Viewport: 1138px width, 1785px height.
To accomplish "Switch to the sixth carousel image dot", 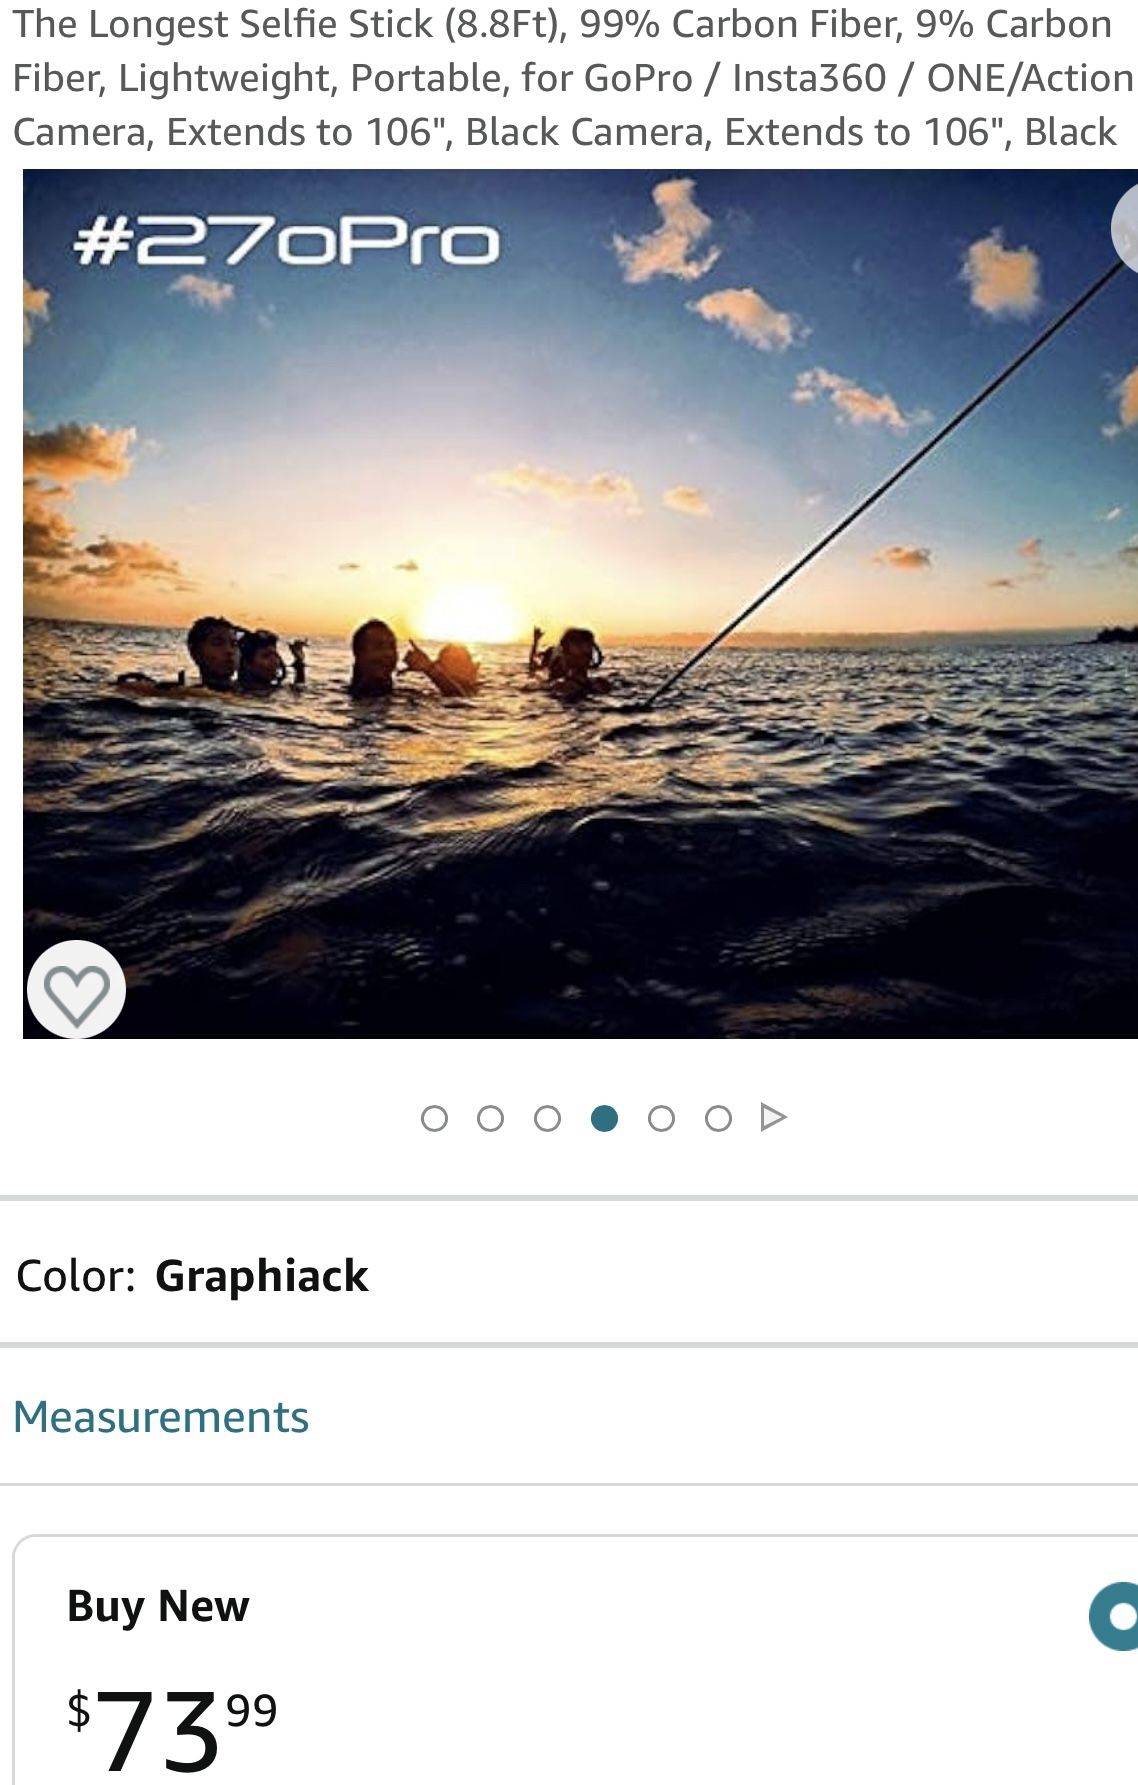I will [718, 1118].
